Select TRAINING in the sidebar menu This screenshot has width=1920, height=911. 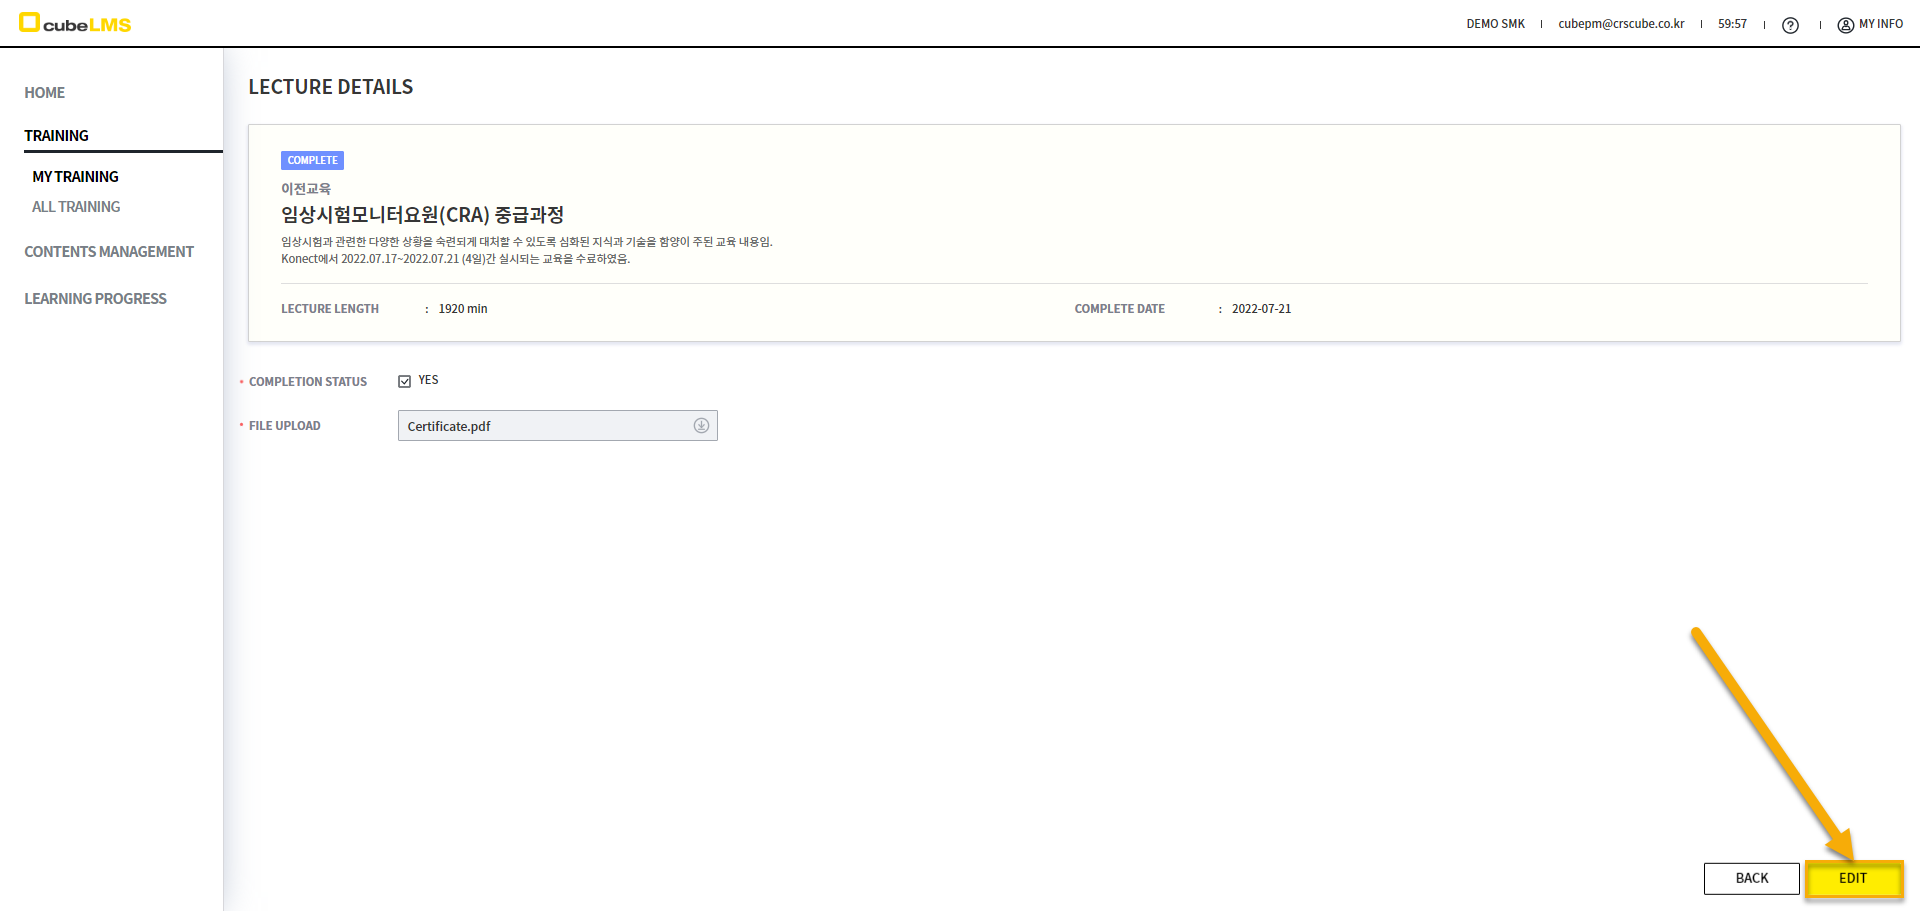(x=57, y=136)
